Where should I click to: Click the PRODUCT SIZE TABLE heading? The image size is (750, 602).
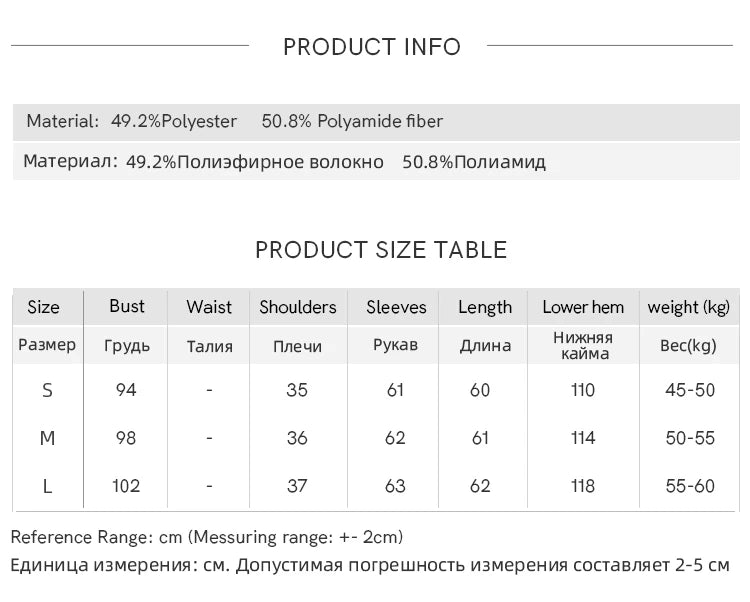coord(381,250)
